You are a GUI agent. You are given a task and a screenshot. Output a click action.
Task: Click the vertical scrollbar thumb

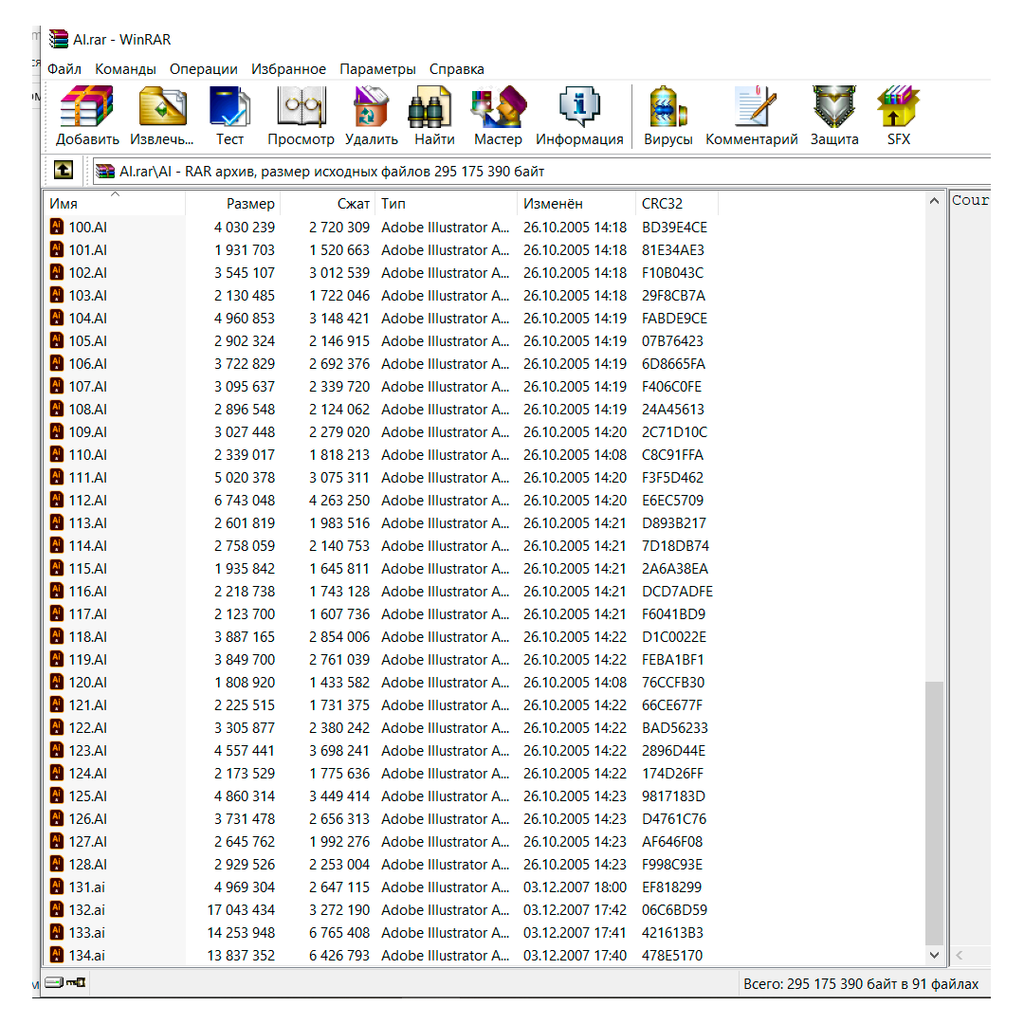tap(935, 812)
